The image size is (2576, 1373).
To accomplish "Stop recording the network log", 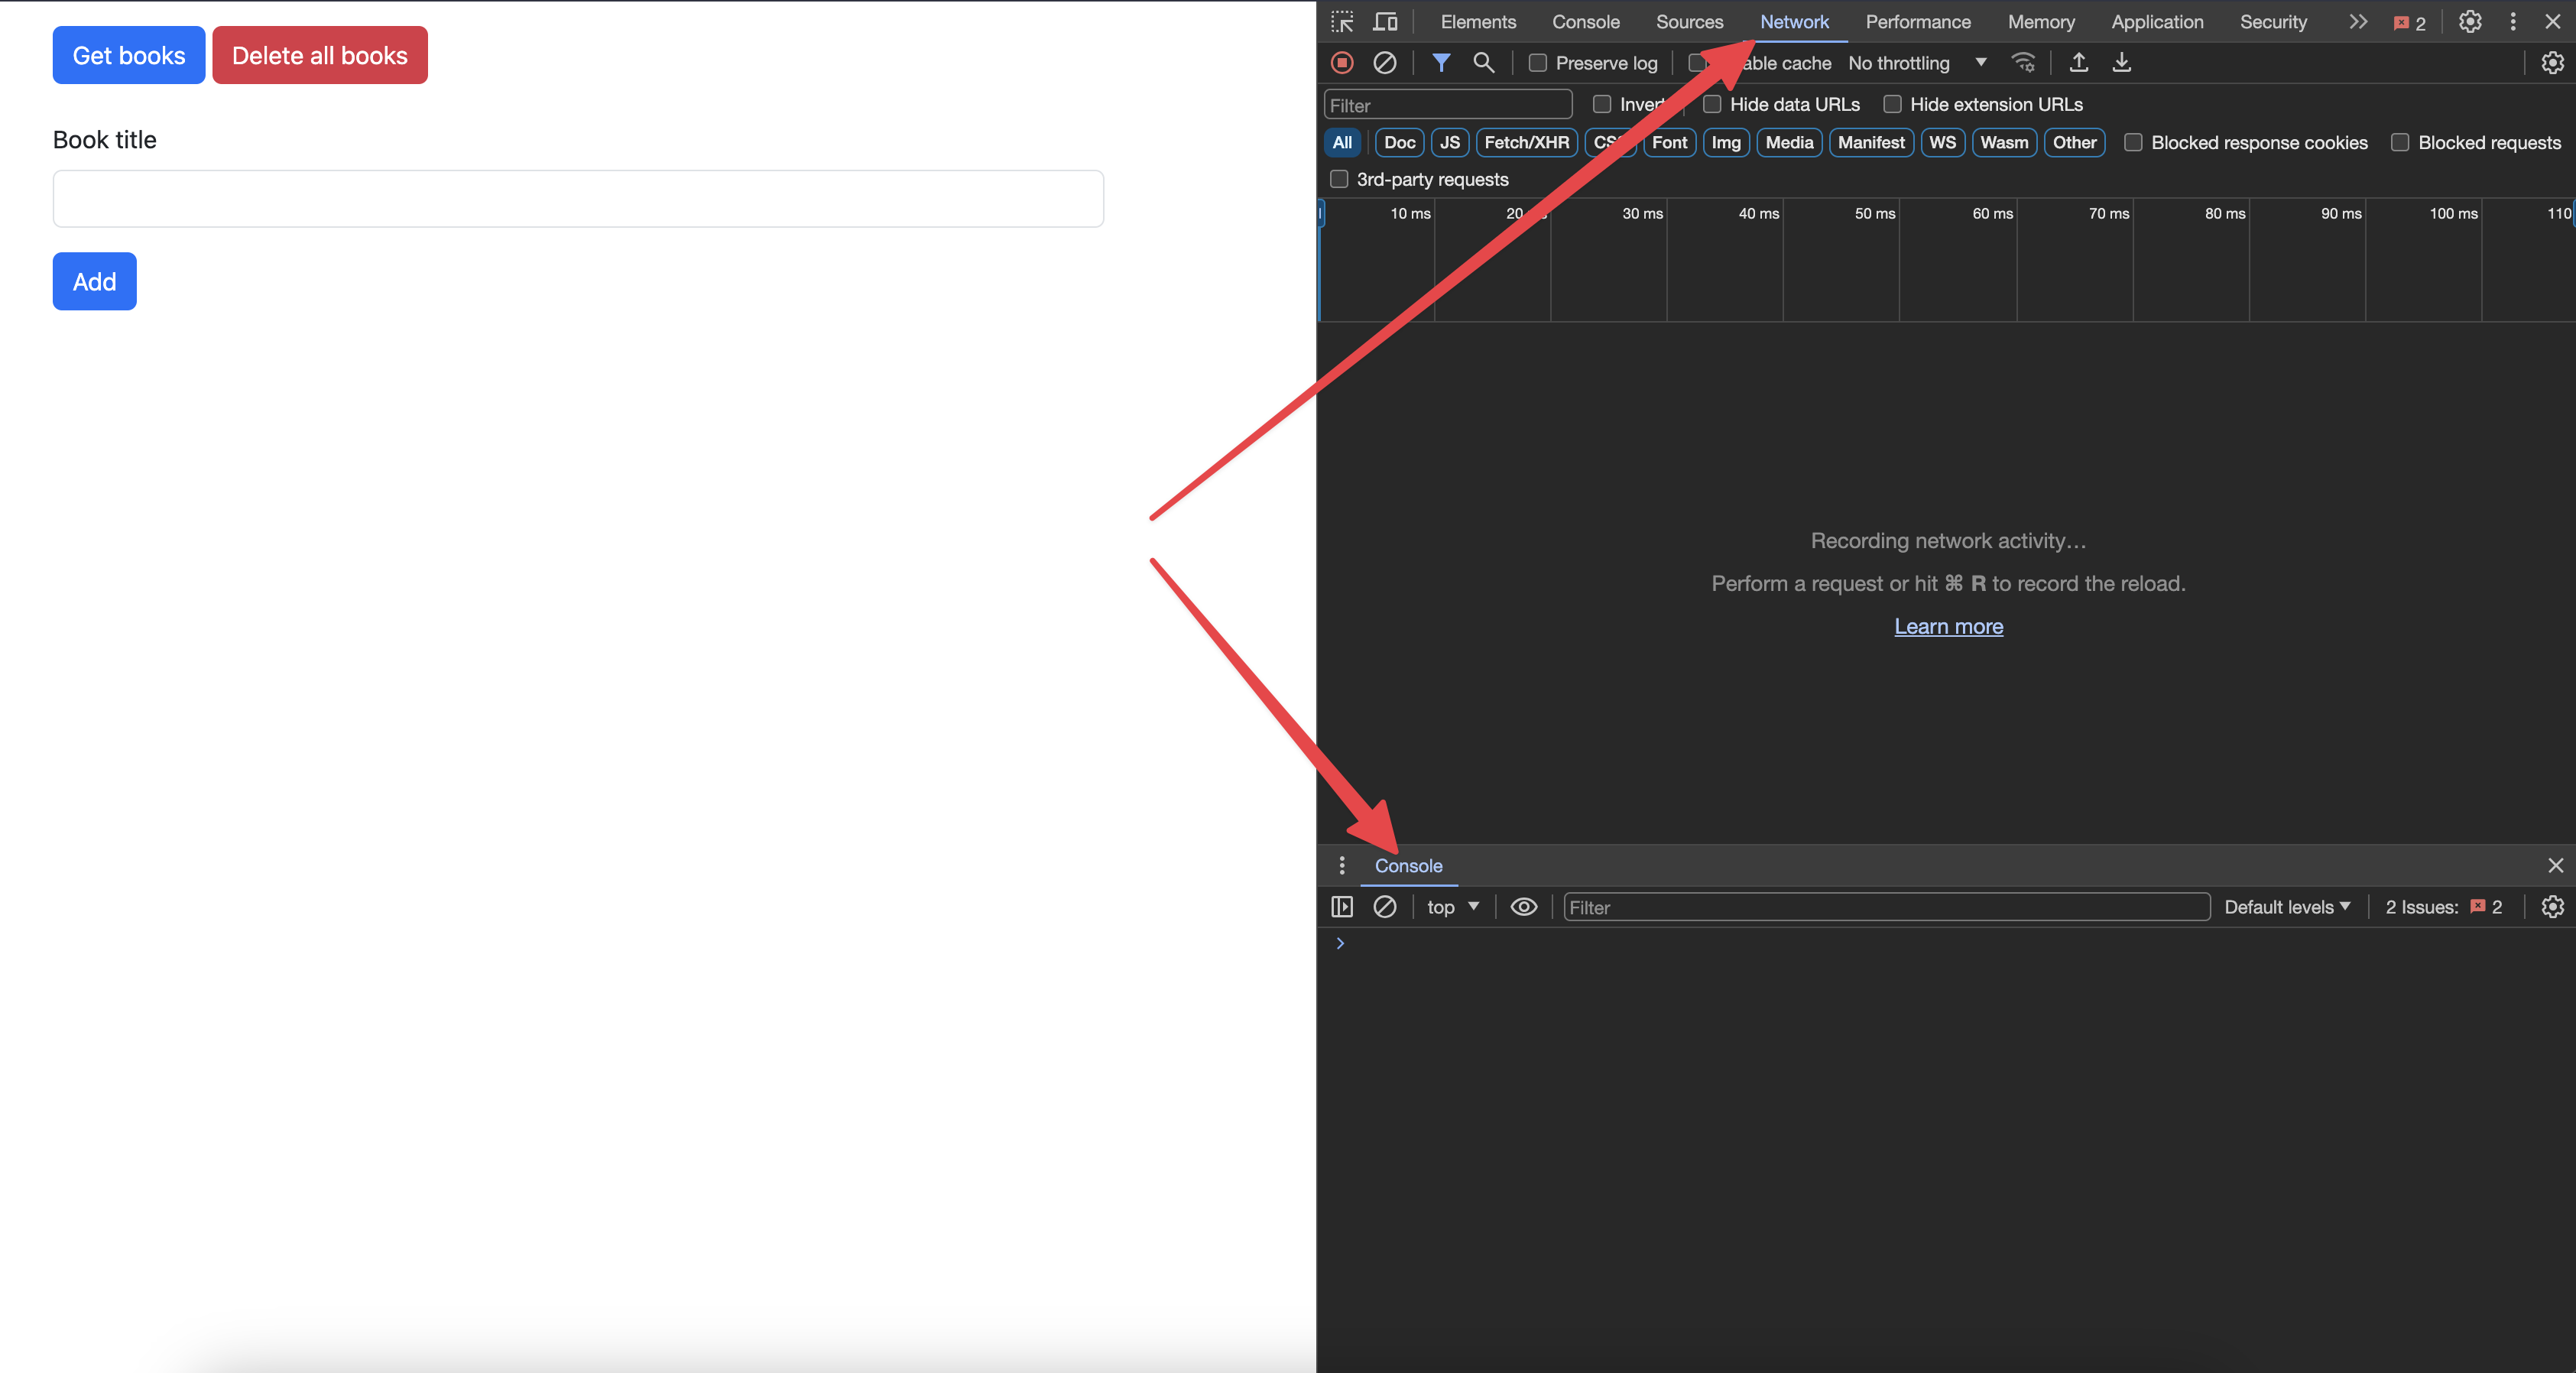I will click(1342, 63).
